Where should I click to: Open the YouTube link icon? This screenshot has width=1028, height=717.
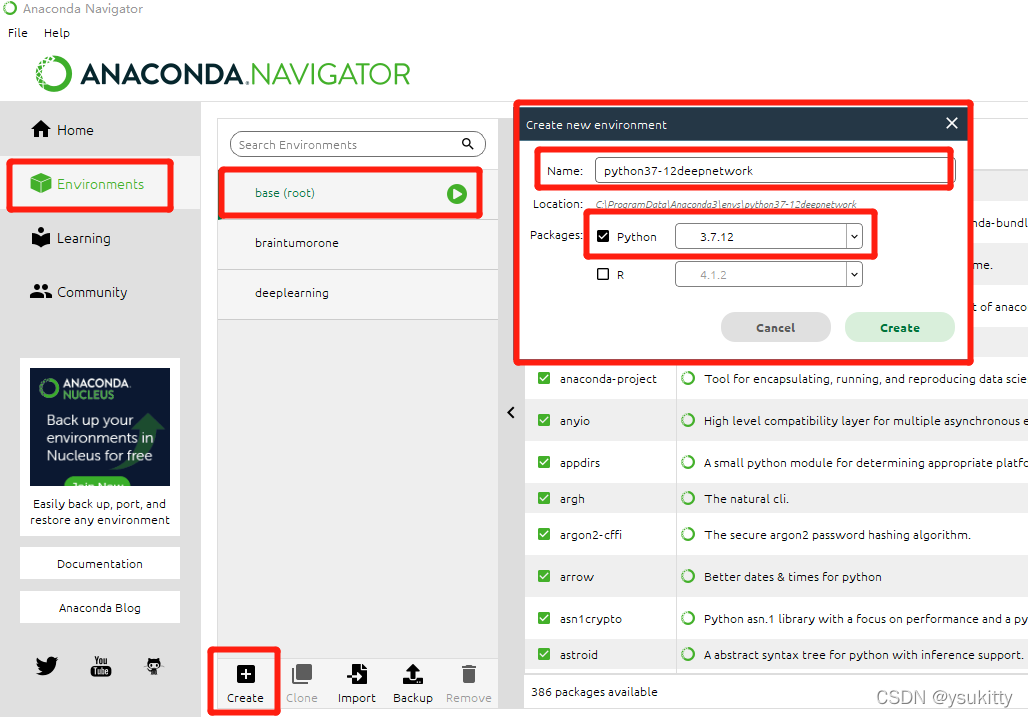click(x=100, y=666)
